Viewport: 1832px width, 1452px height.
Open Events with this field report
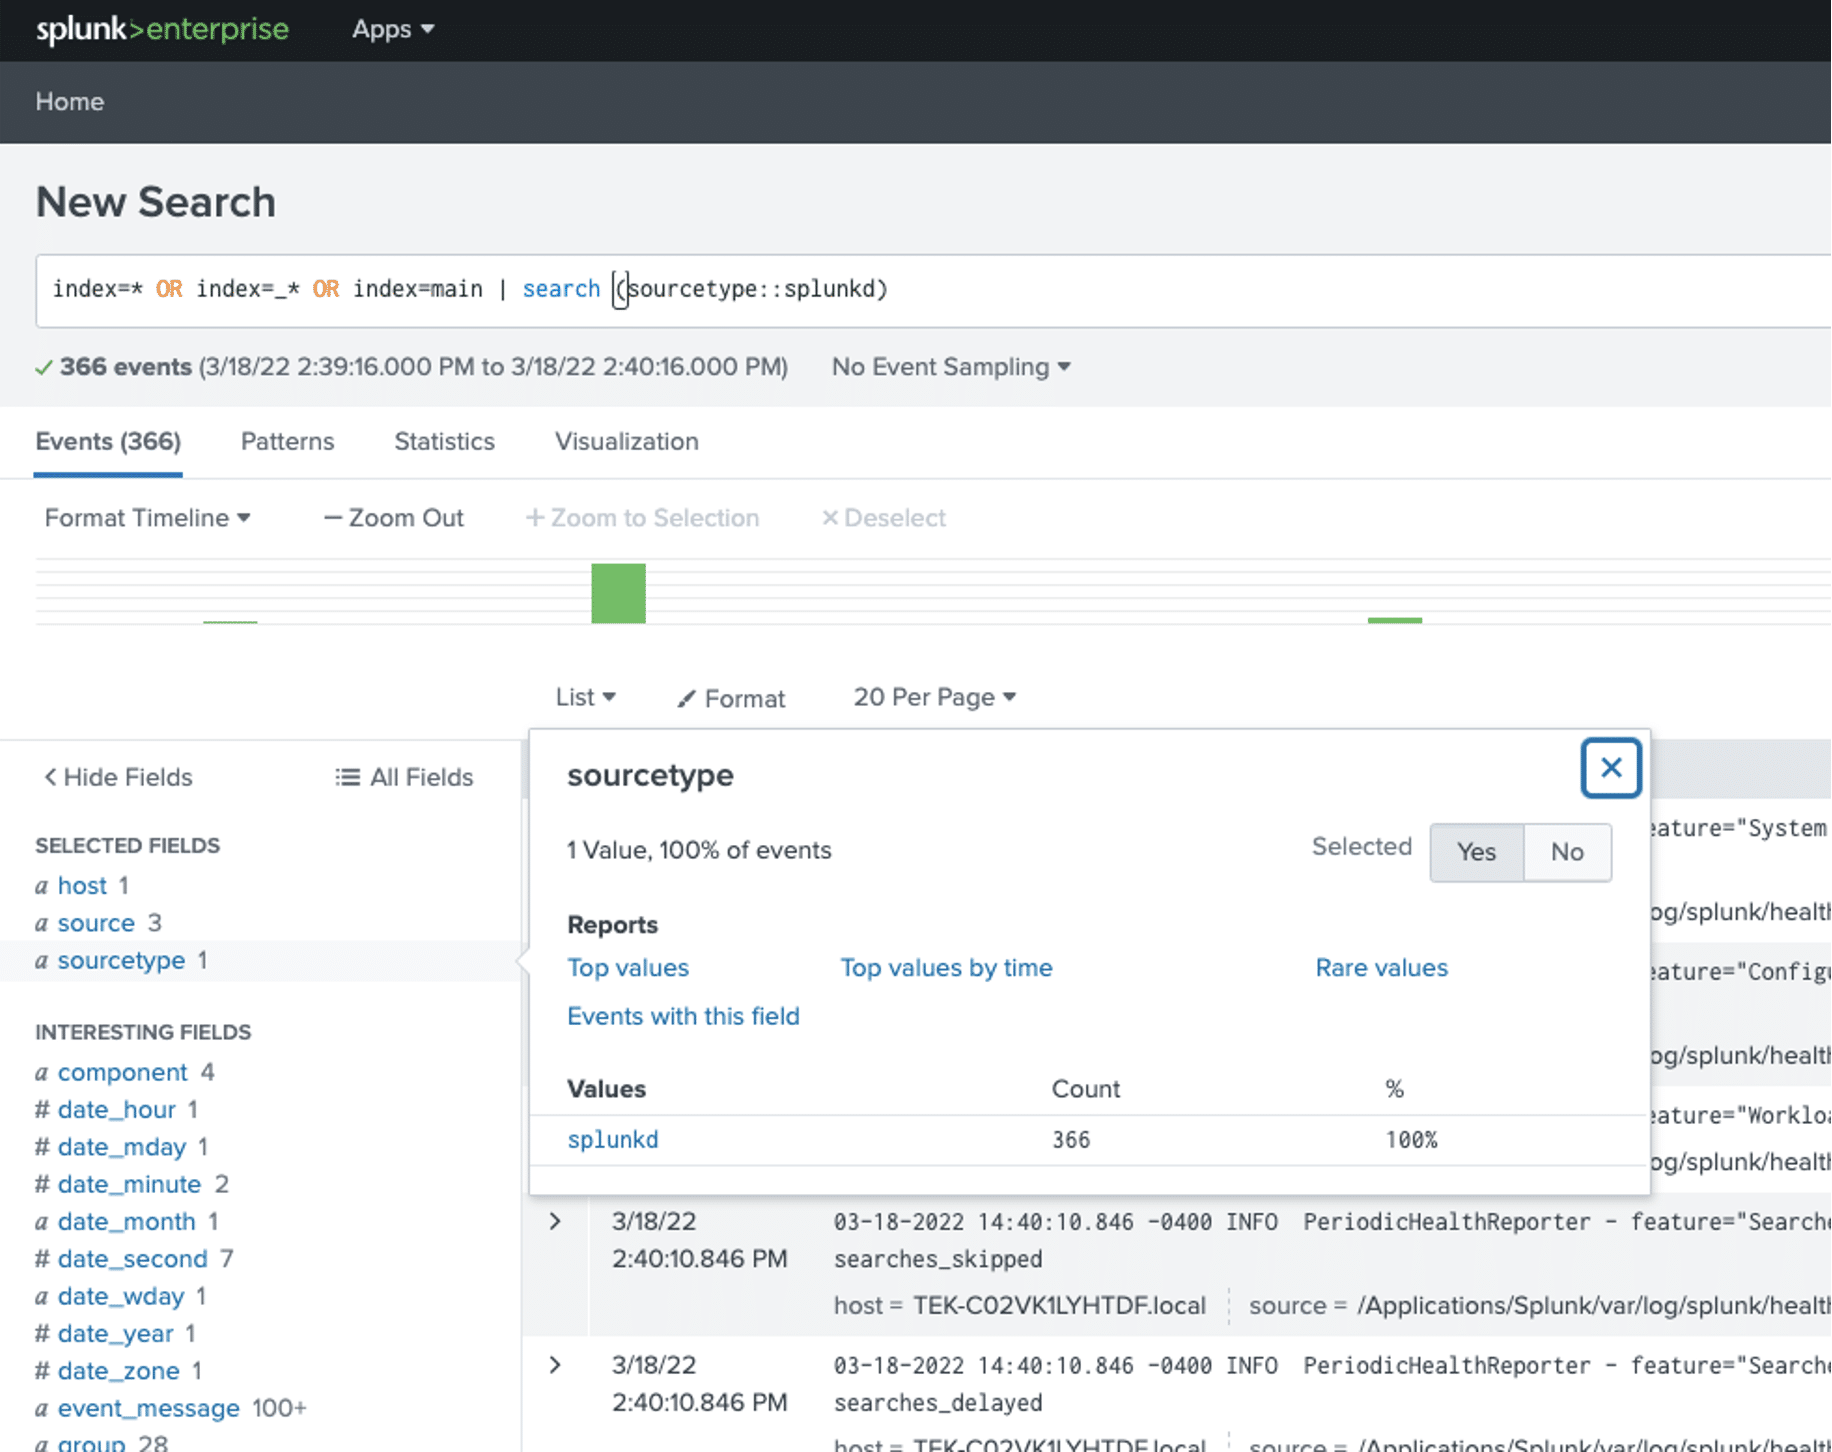coord(683,1016)
